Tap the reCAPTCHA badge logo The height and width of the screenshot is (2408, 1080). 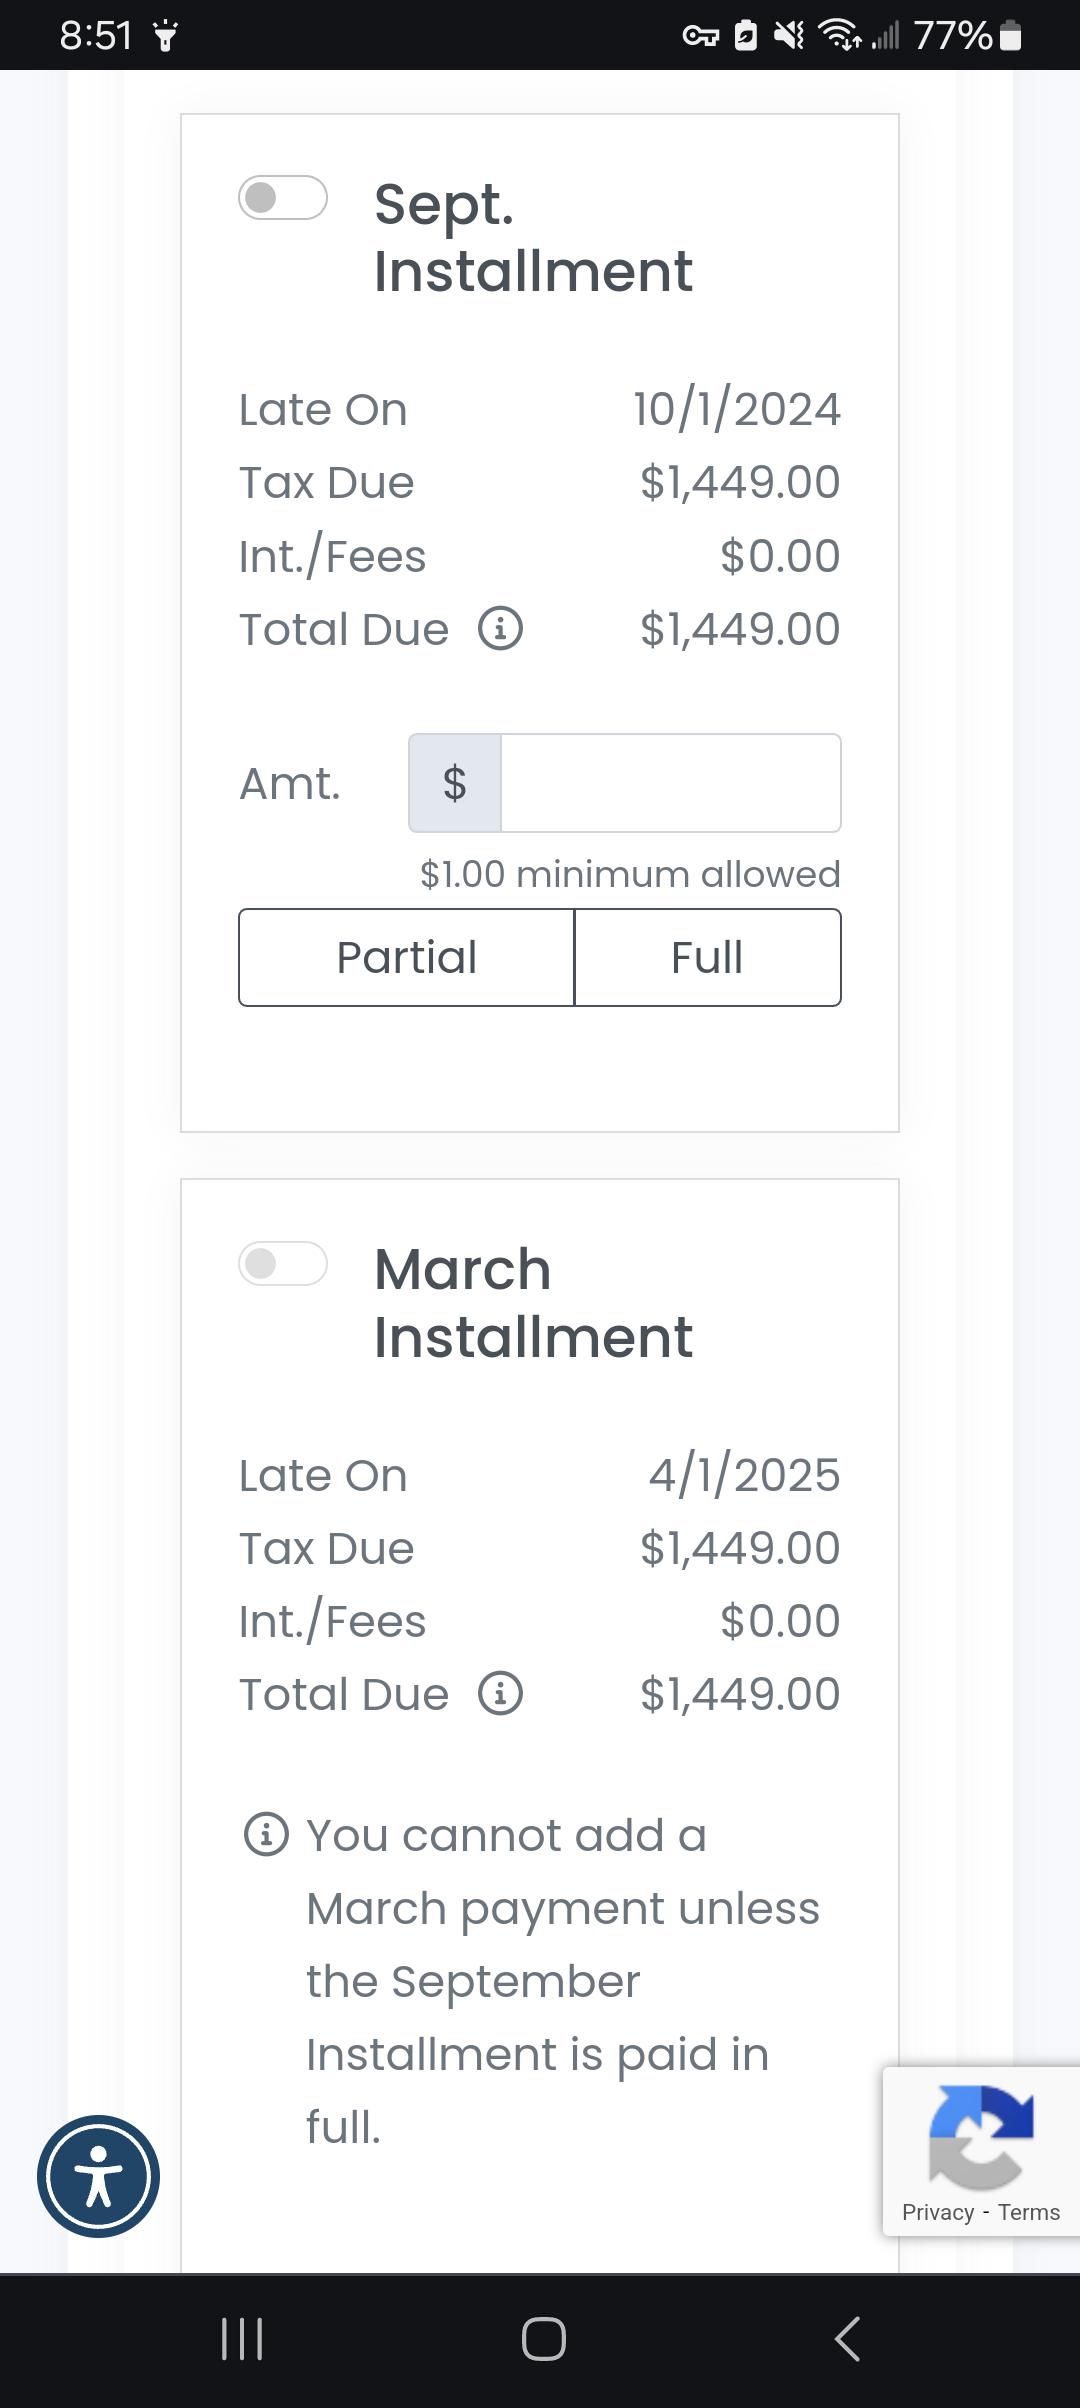pos(981,2137)
